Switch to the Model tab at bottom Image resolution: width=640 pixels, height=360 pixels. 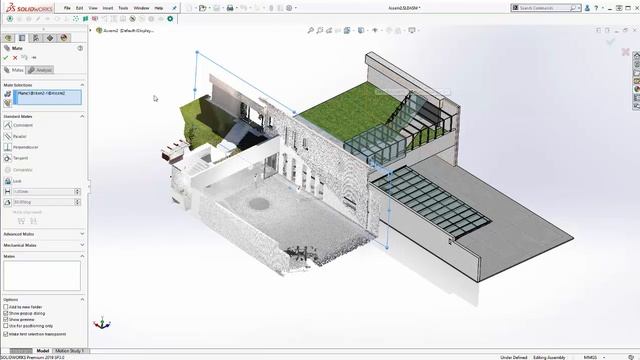click(x=42, y=351)
